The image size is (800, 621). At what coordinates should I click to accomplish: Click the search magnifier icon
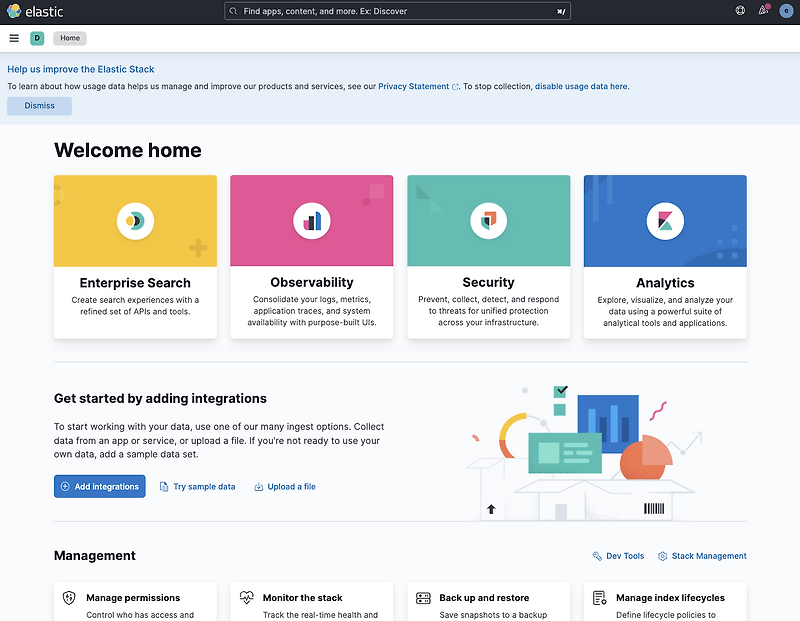coord(233,11)
